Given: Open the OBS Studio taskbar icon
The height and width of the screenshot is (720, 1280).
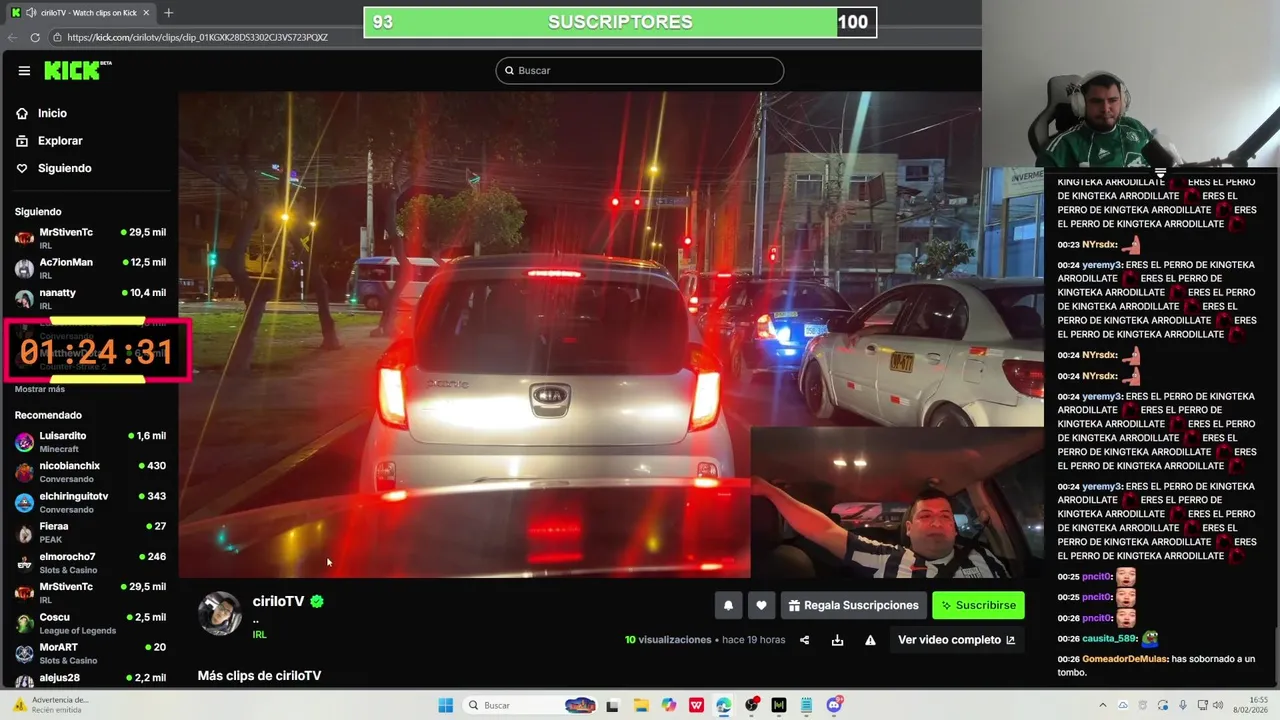Looking at the screenshot, I should 751,705.
